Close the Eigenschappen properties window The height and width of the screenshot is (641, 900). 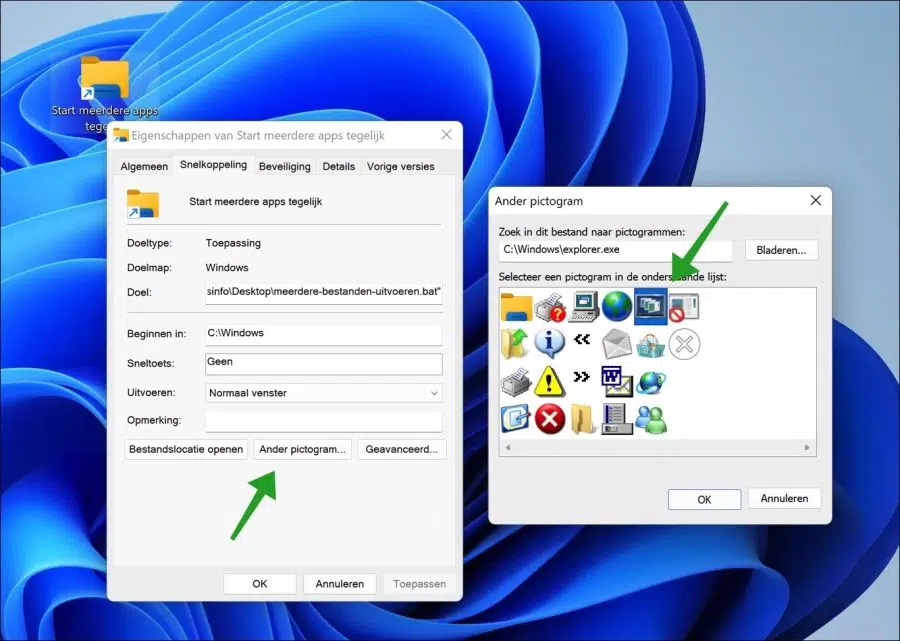446,135
